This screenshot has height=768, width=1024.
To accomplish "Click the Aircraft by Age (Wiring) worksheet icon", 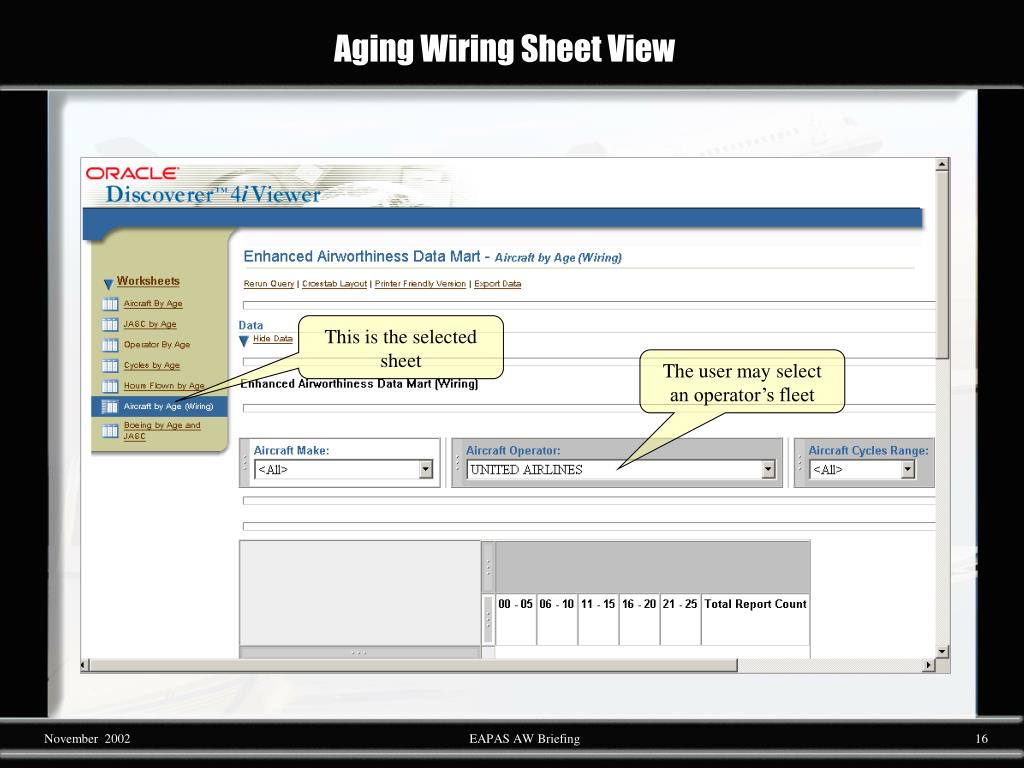I will point(110,406).
